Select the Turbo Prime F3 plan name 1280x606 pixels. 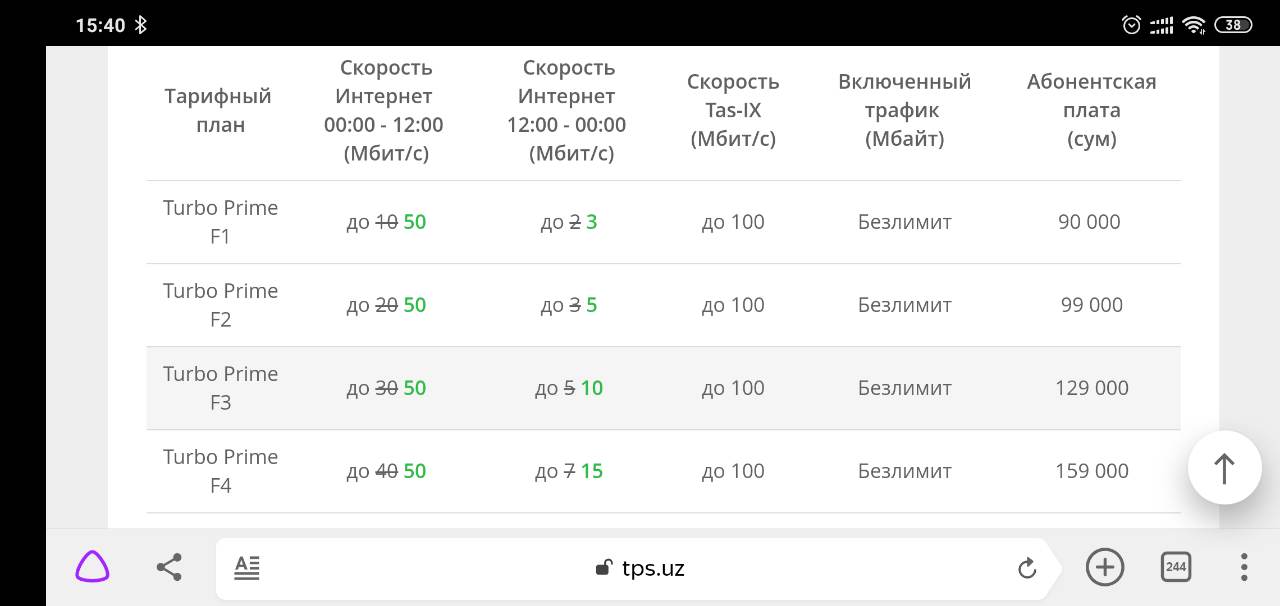pos(221,388)
